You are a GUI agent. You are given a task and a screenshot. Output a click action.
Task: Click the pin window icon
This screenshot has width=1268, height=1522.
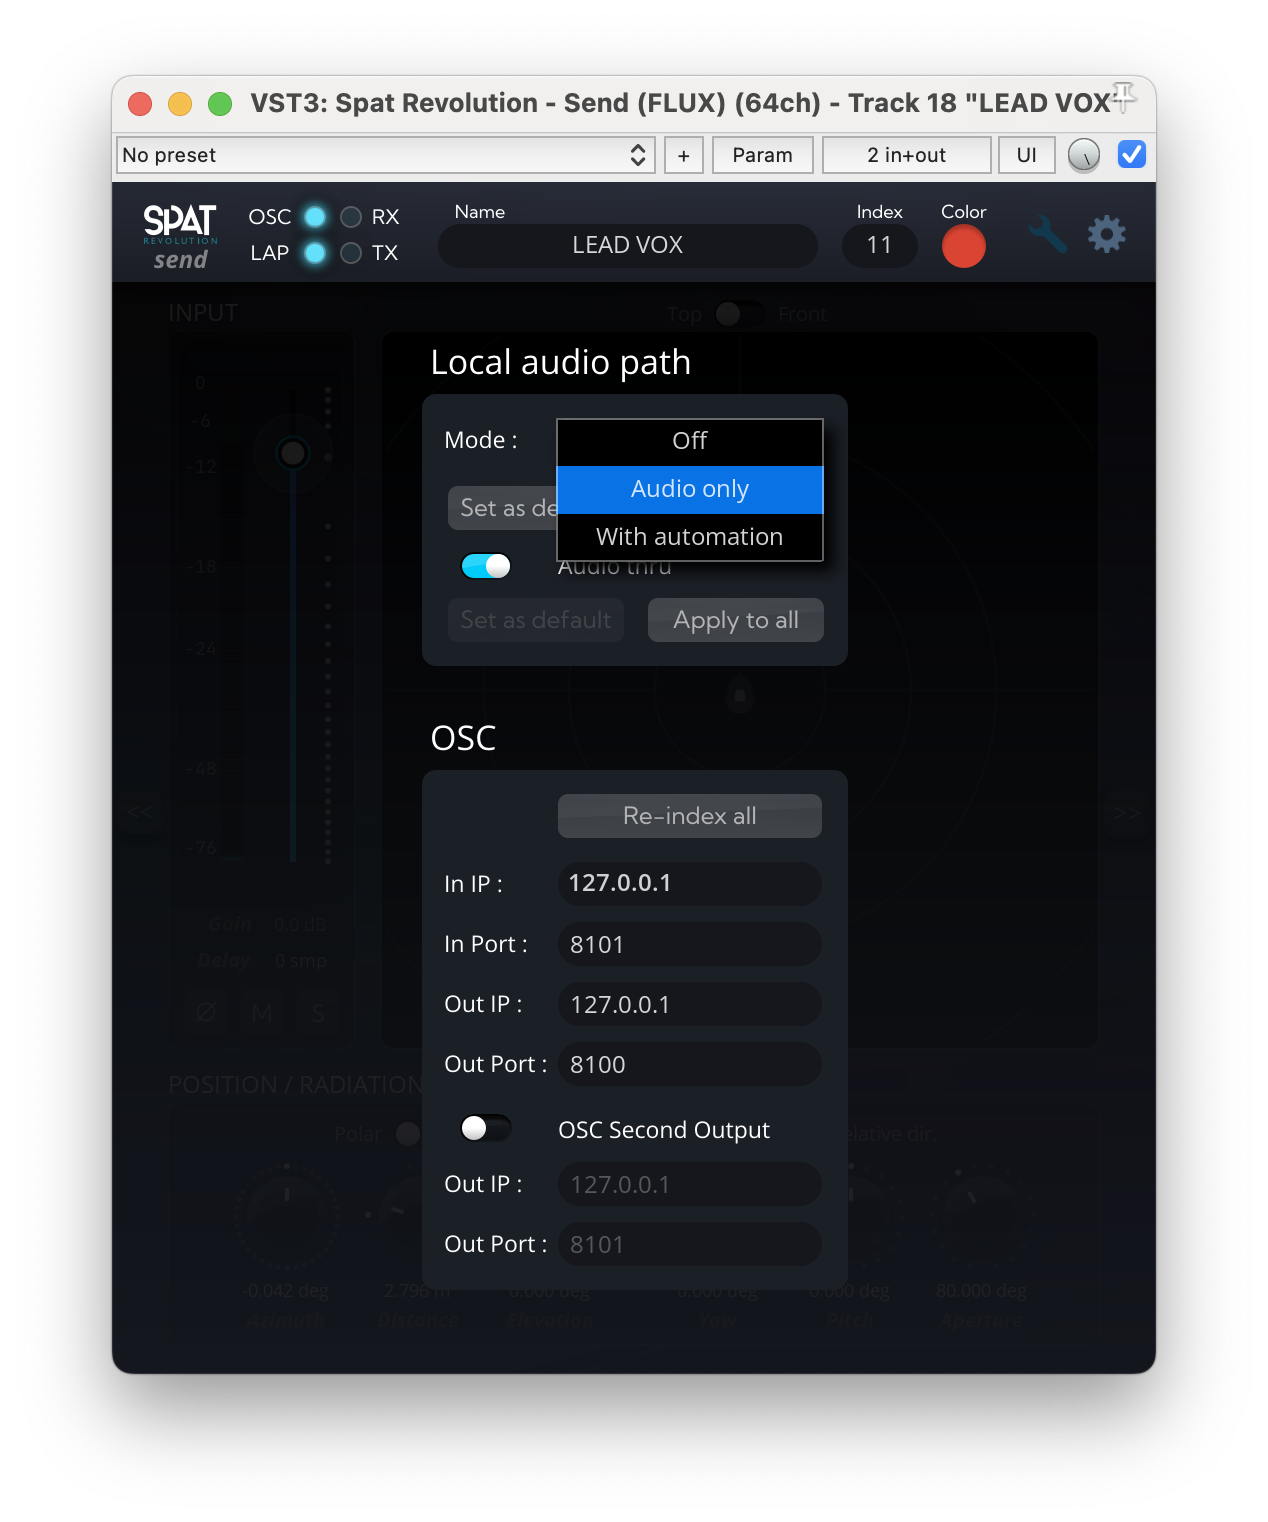click(1124, 97)
